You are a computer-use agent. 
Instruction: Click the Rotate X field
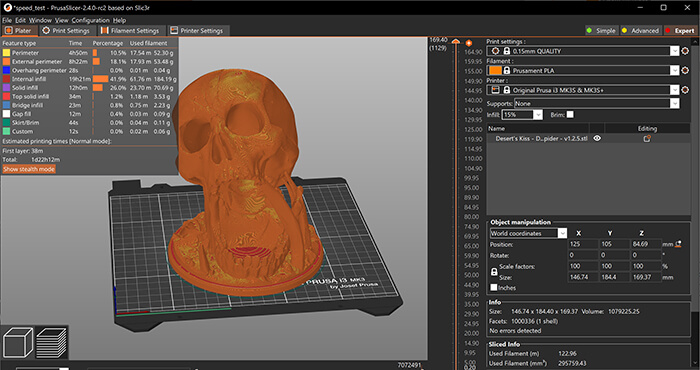click(583, 255)
